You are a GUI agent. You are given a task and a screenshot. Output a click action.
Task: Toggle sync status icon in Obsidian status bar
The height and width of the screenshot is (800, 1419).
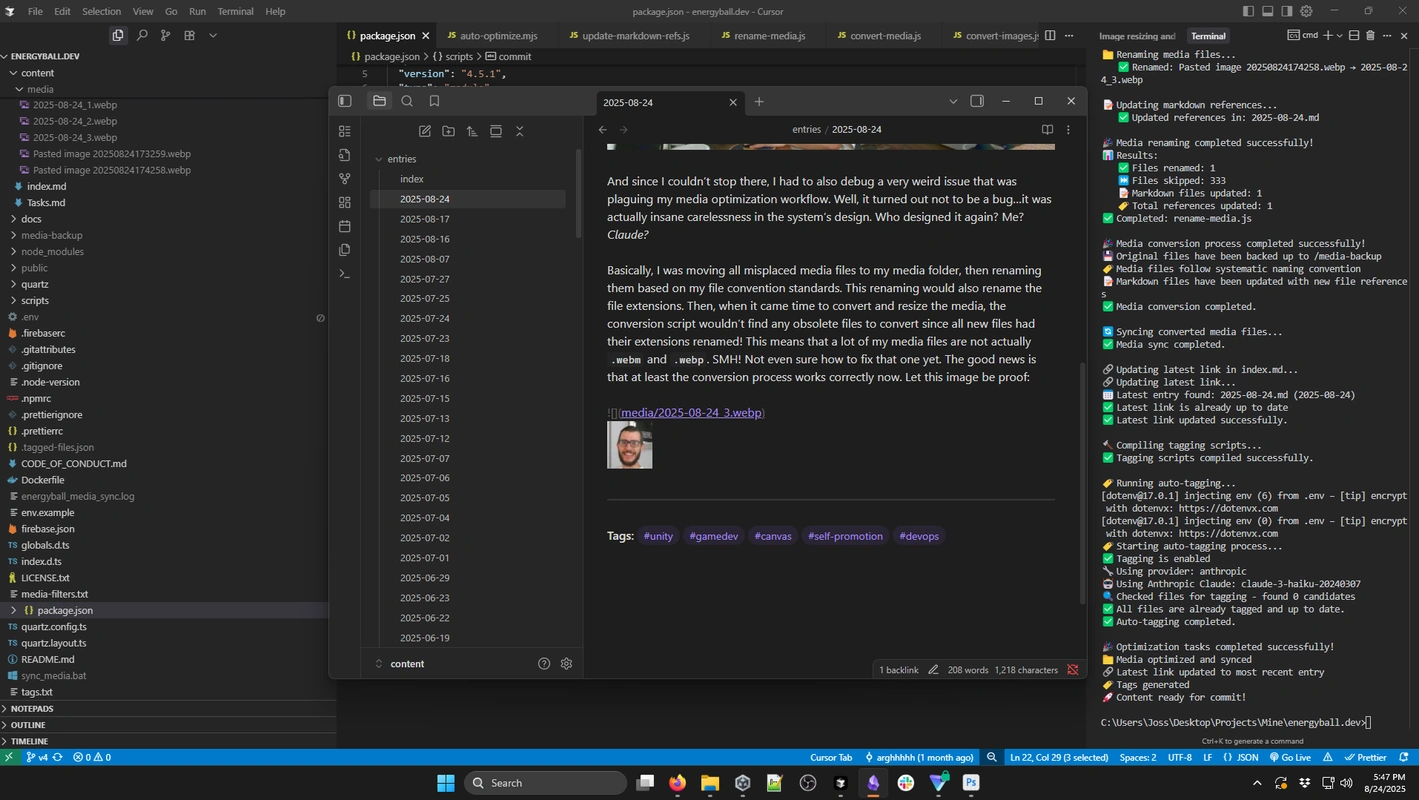[1073, 670]
